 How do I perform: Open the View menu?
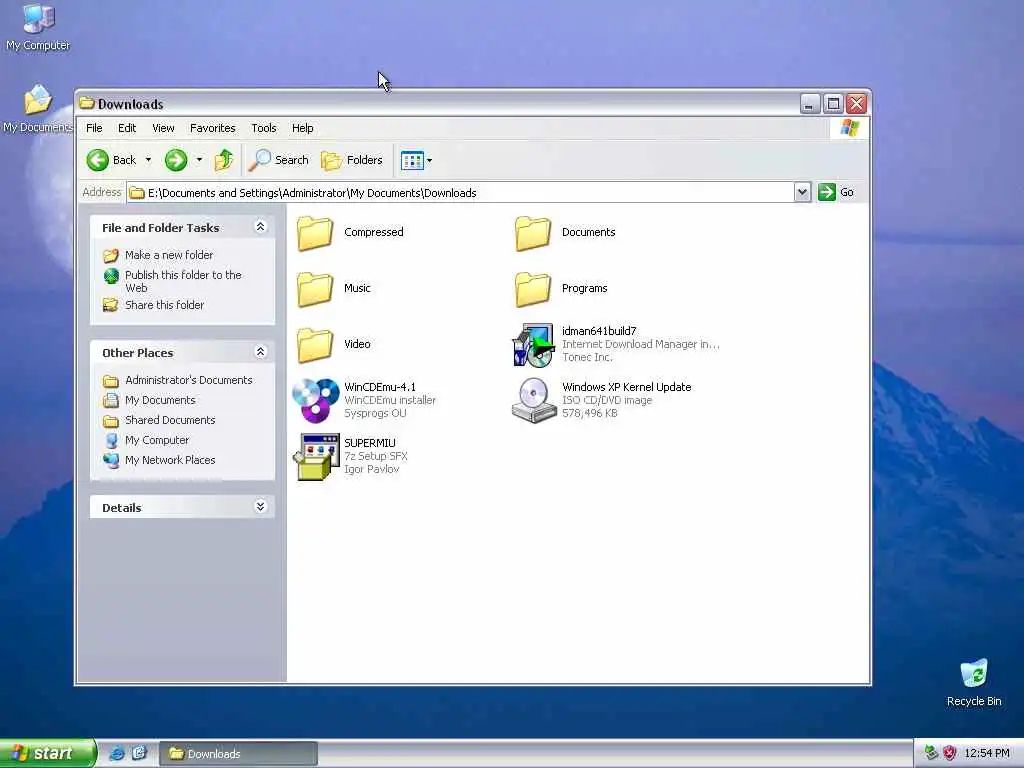coord(163,128)
